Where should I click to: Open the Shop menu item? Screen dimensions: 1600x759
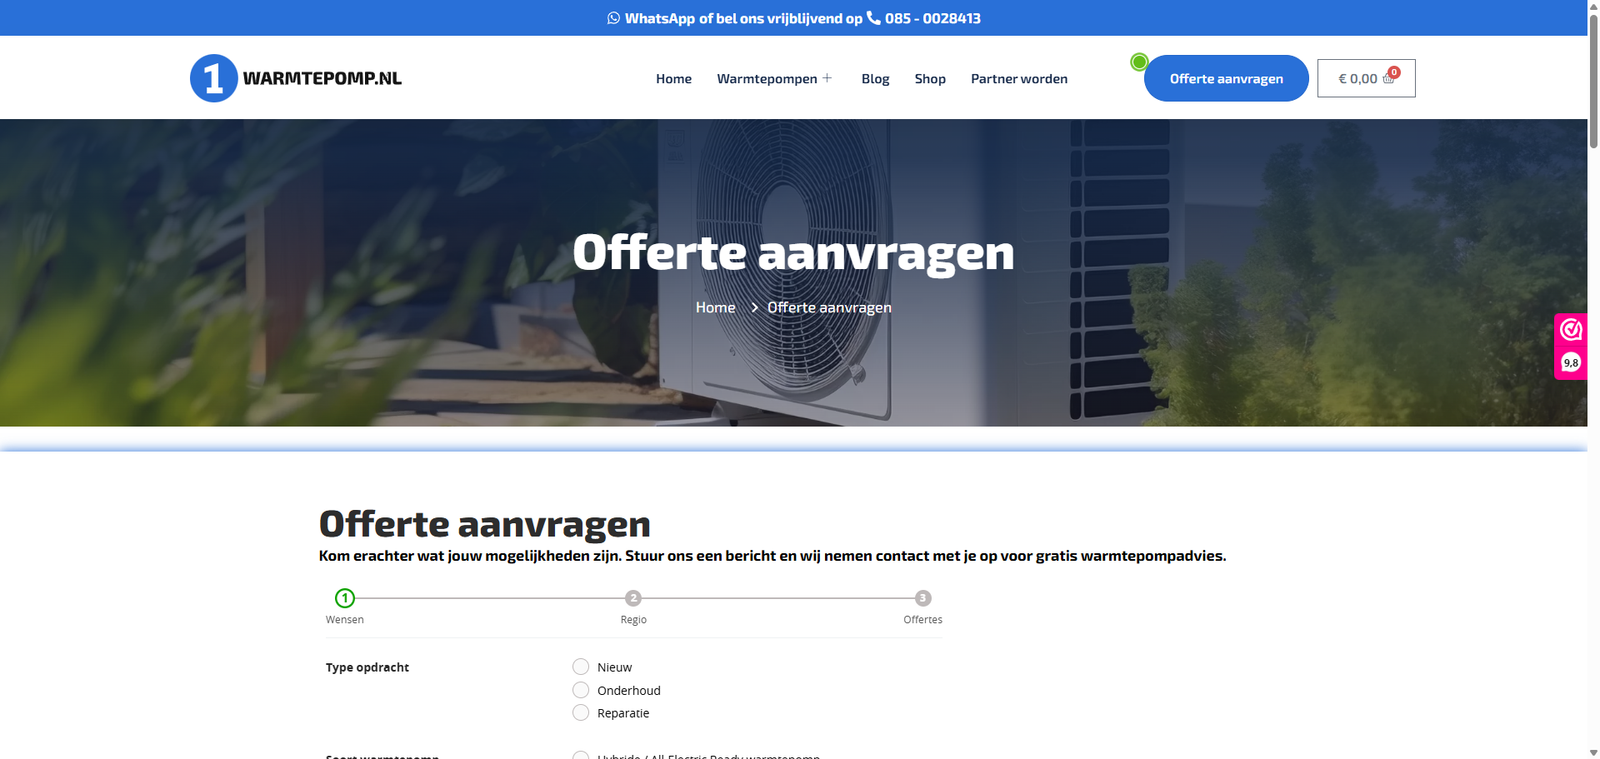pos(930,79)
